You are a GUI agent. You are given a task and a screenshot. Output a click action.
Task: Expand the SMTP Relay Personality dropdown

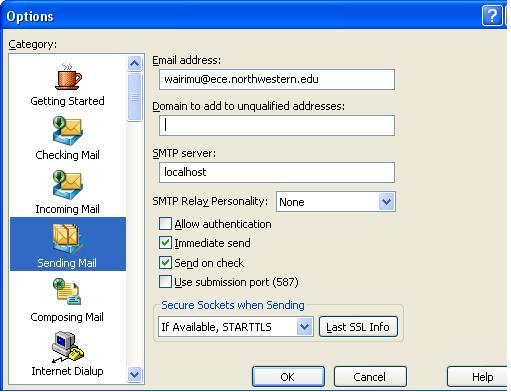click(x=387, y=202)
